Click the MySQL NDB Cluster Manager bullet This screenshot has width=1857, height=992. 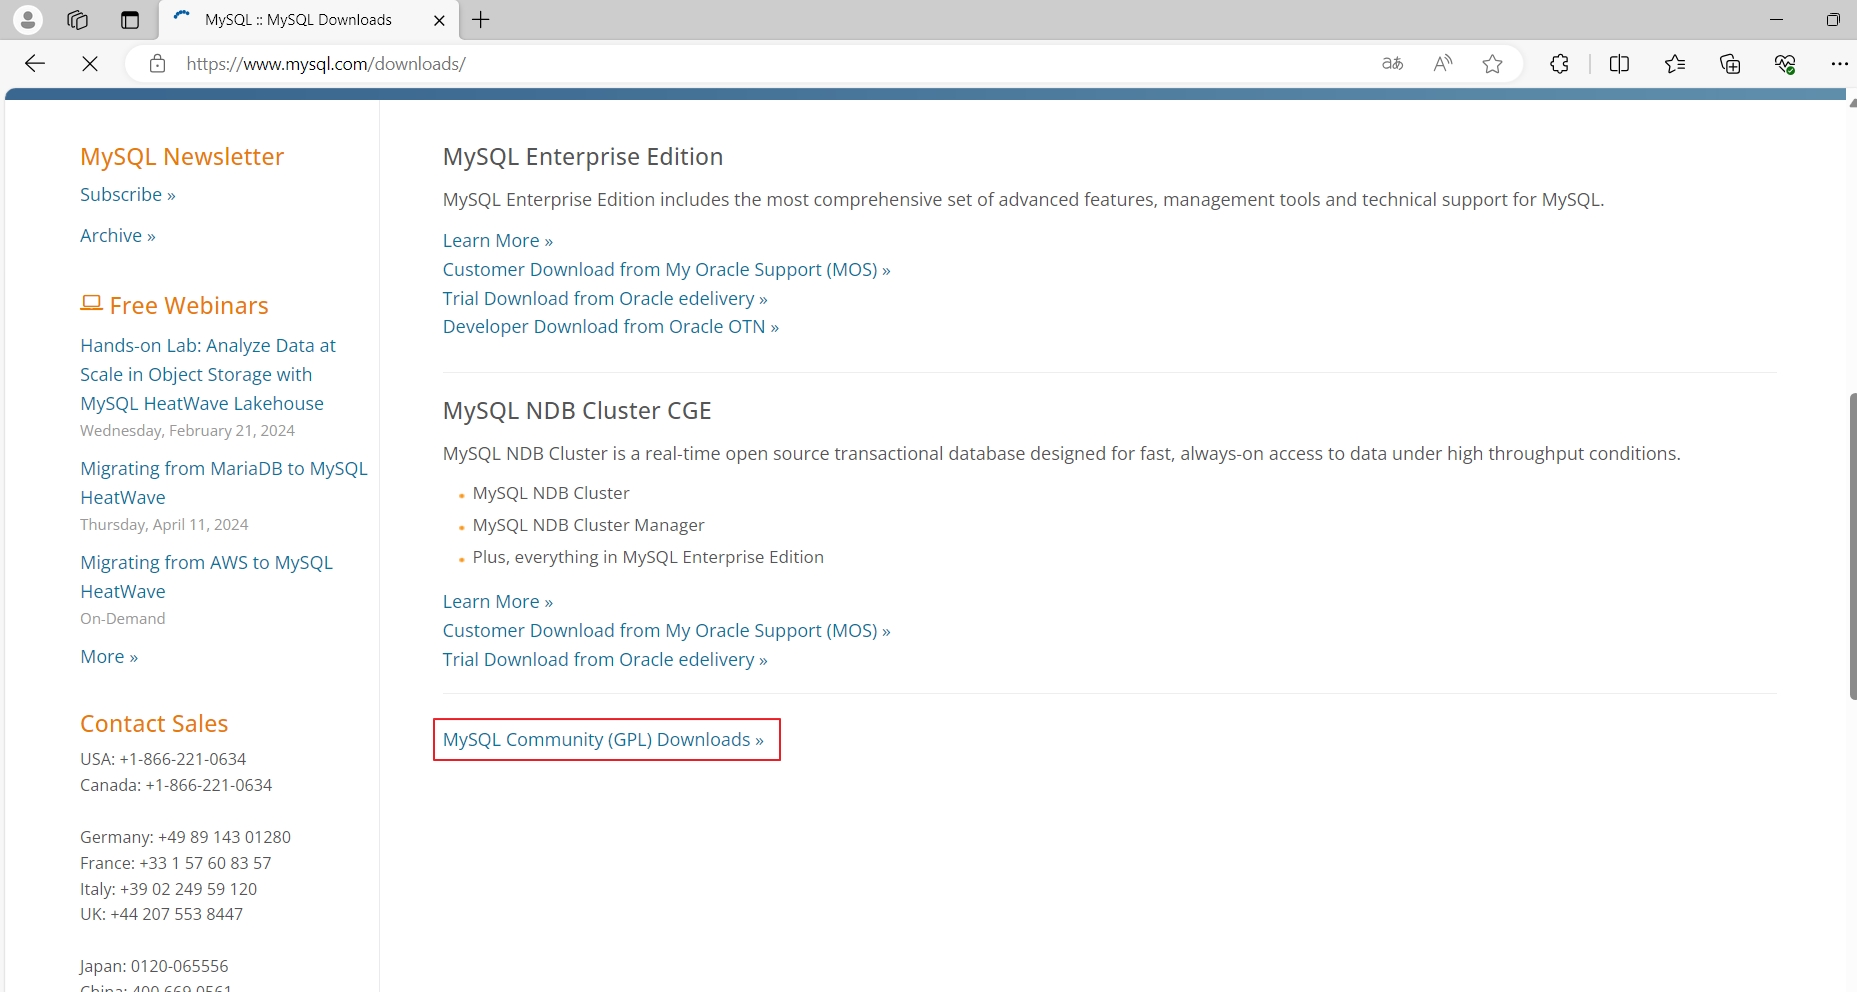click(588, 525)
